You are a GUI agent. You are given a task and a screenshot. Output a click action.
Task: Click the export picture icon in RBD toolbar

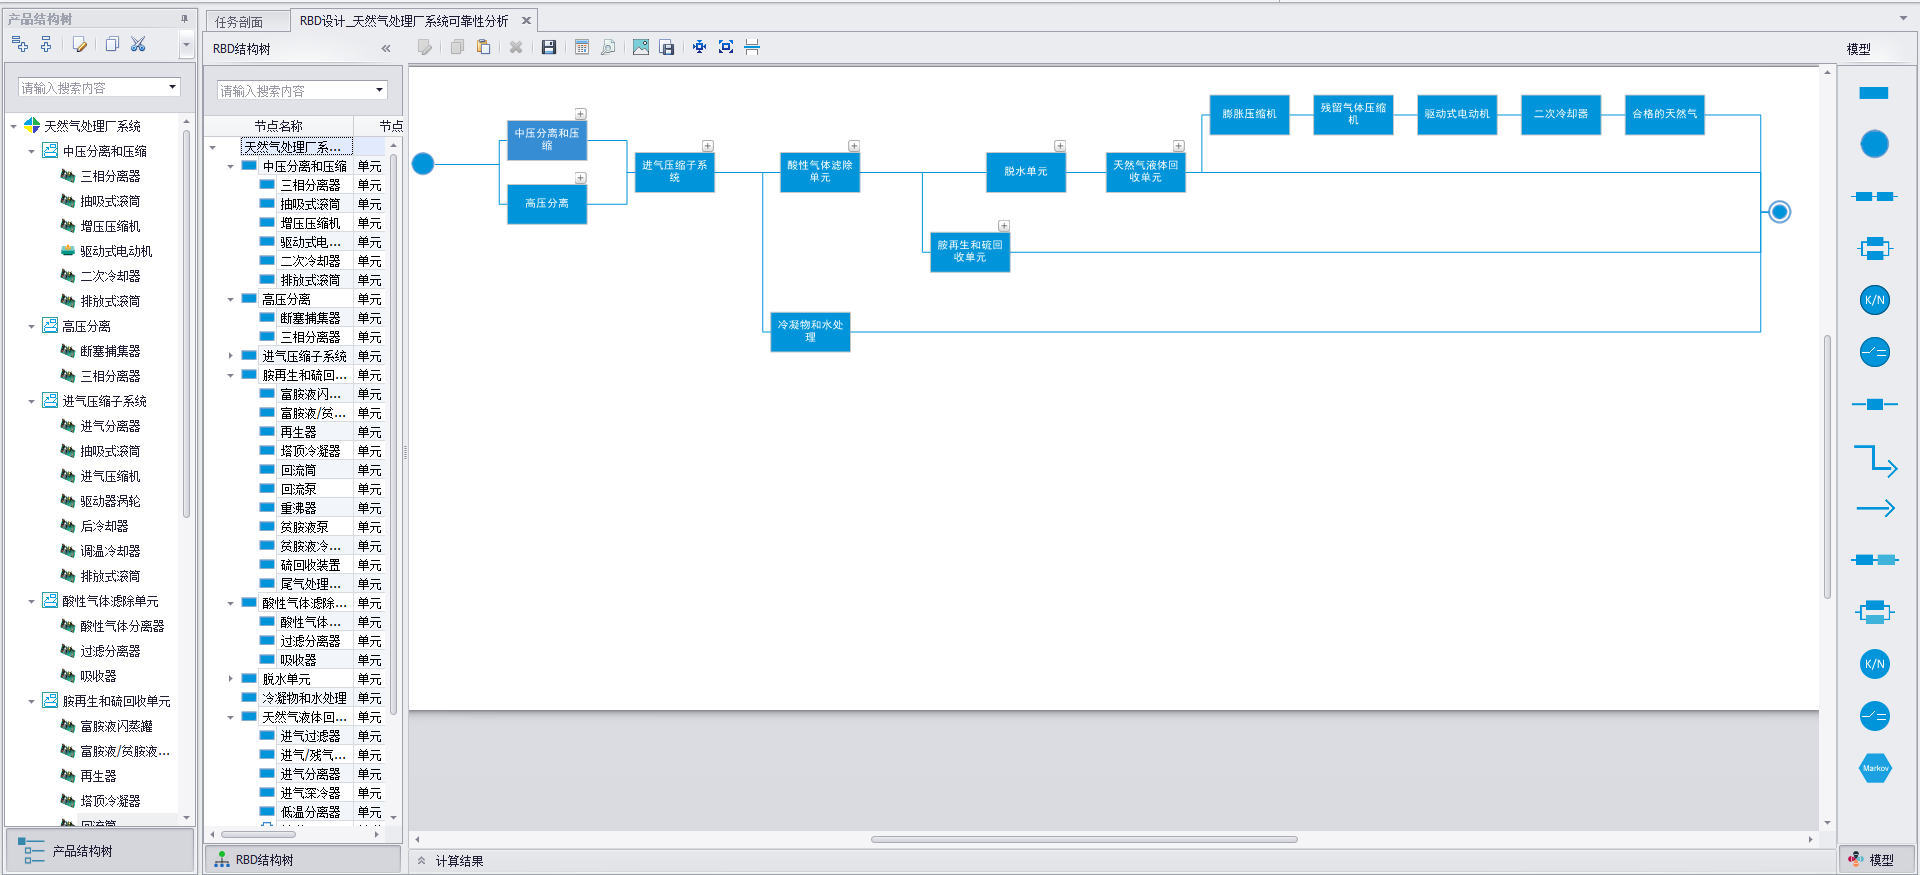pyautogui.click(x=641, y=47)
